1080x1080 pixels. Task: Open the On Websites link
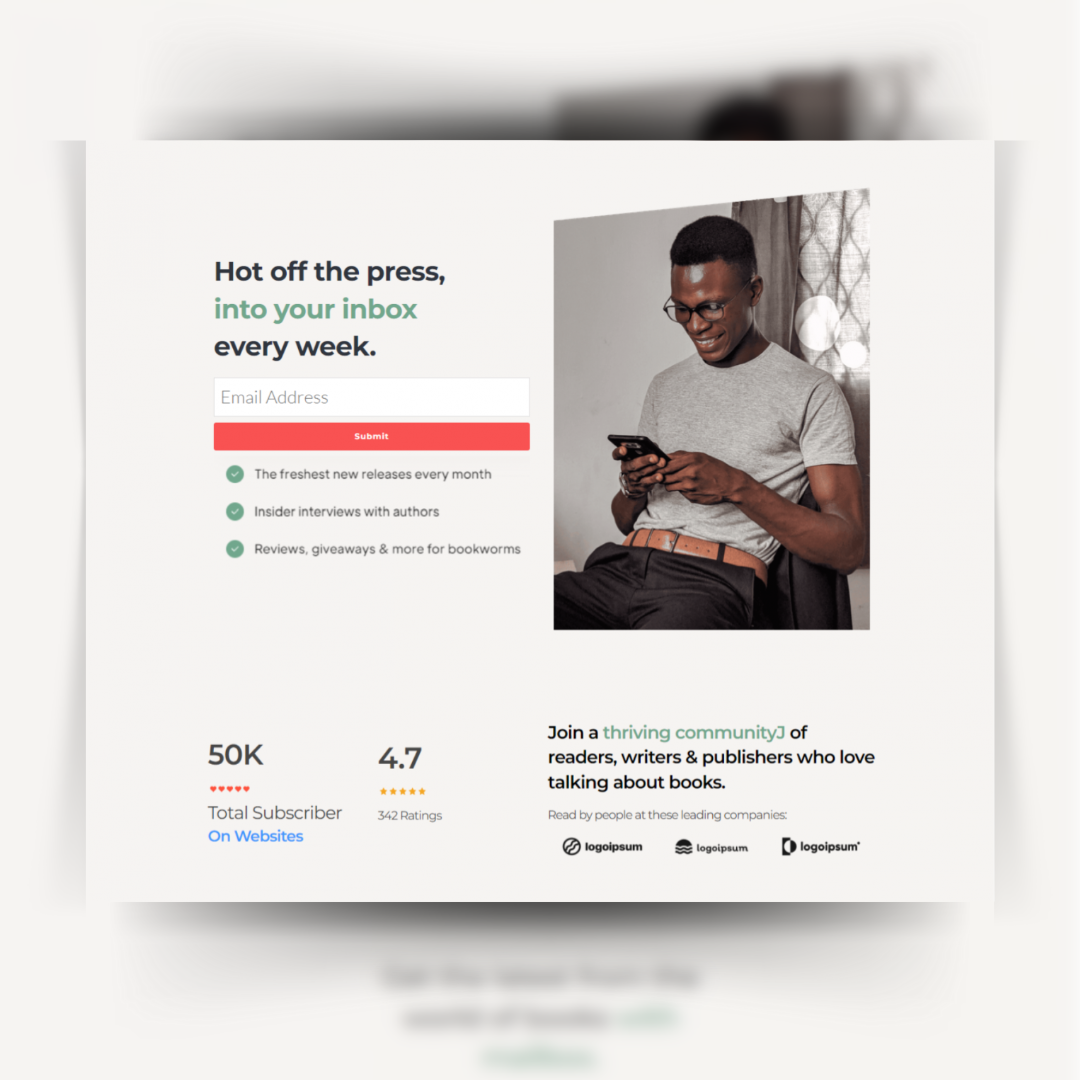pos(256,835)
